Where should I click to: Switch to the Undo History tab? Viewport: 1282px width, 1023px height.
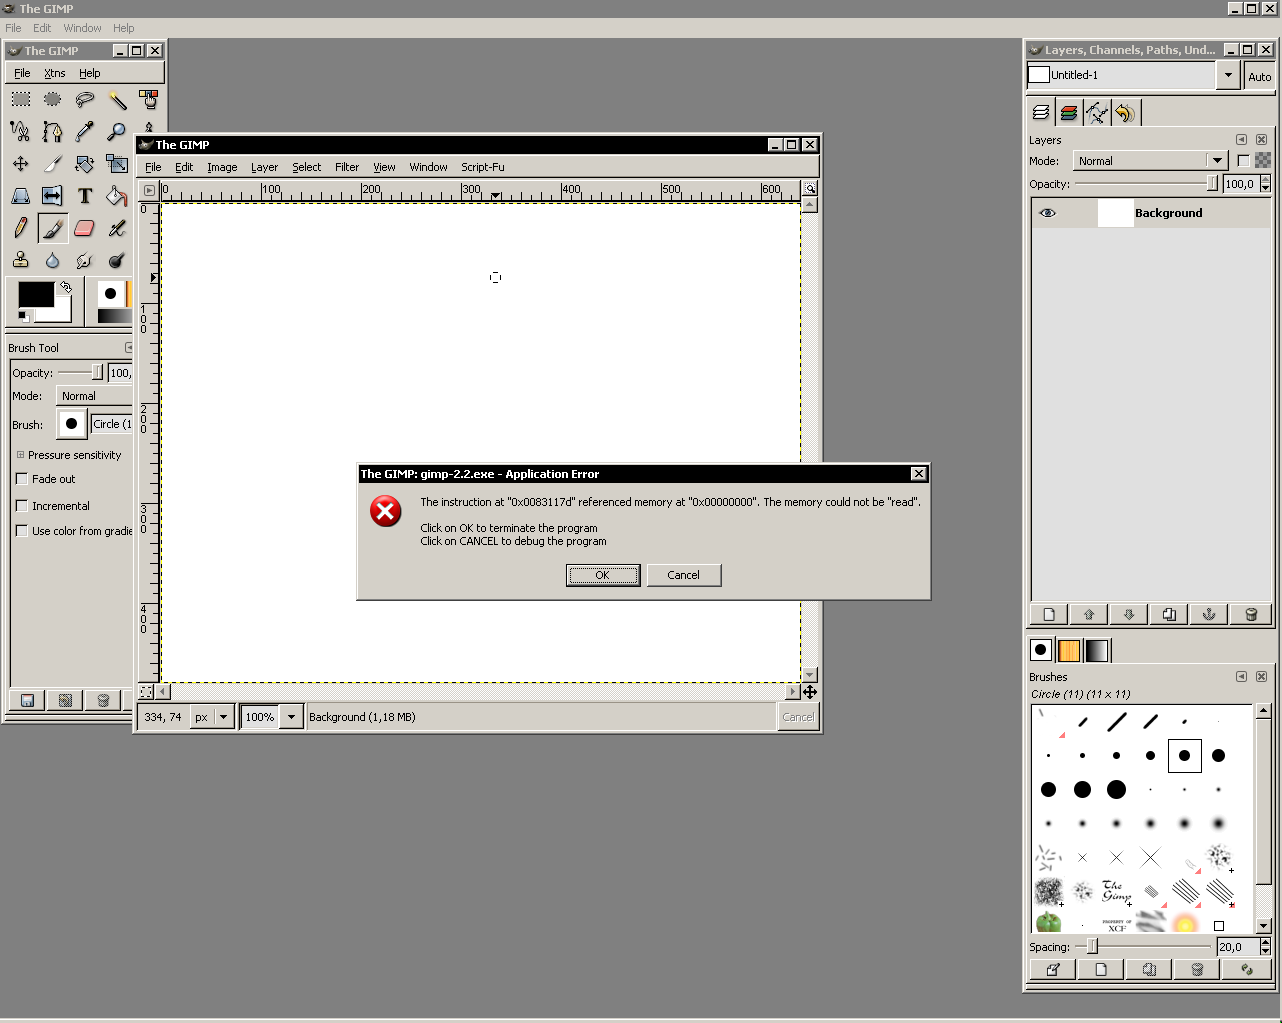tap(1125, 113)
